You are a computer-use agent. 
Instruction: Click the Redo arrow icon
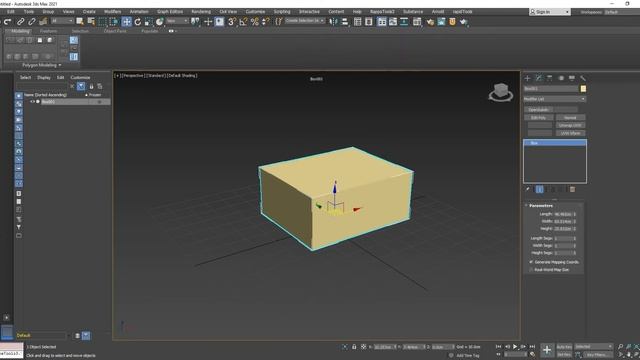[8, 22]
